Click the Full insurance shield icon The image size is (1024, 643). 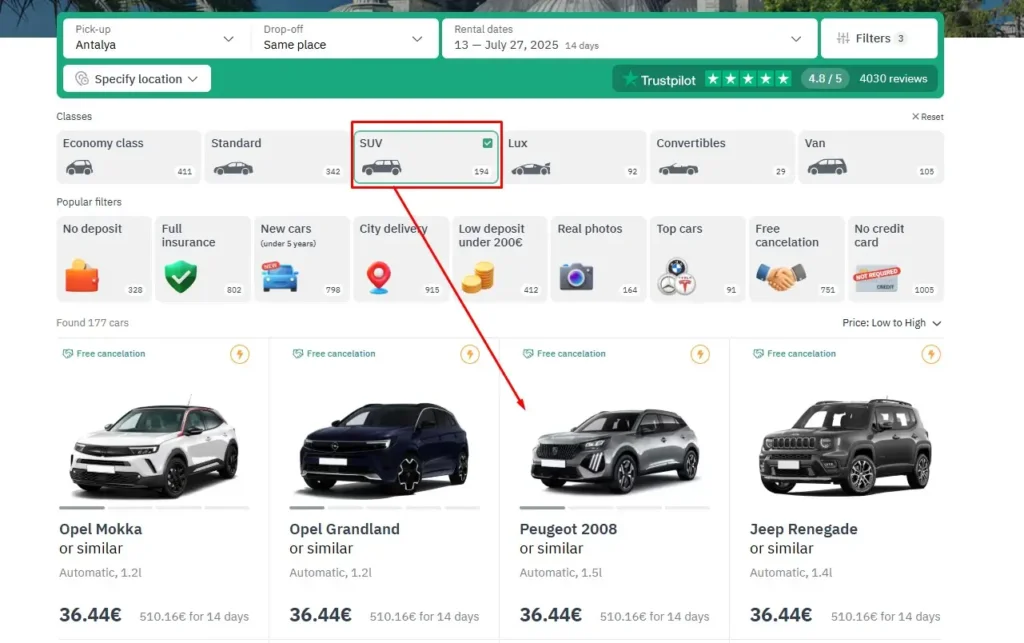click(x=181, y=277)
